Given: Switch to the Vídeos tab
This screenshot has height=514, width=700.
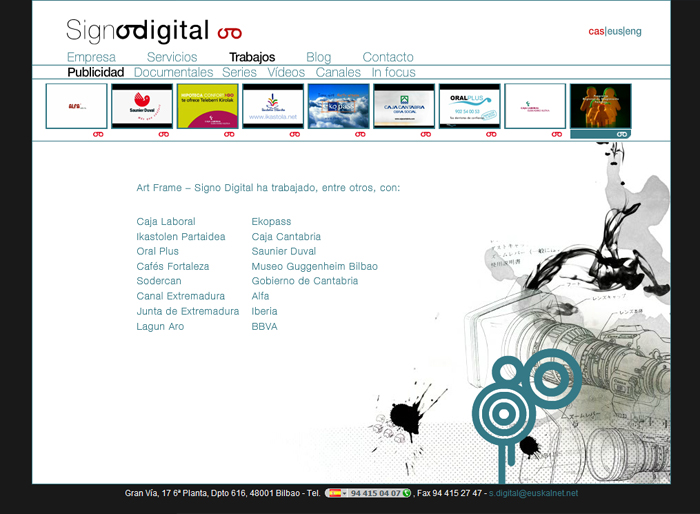Looking at the screenshot, I should click(286, 72).
